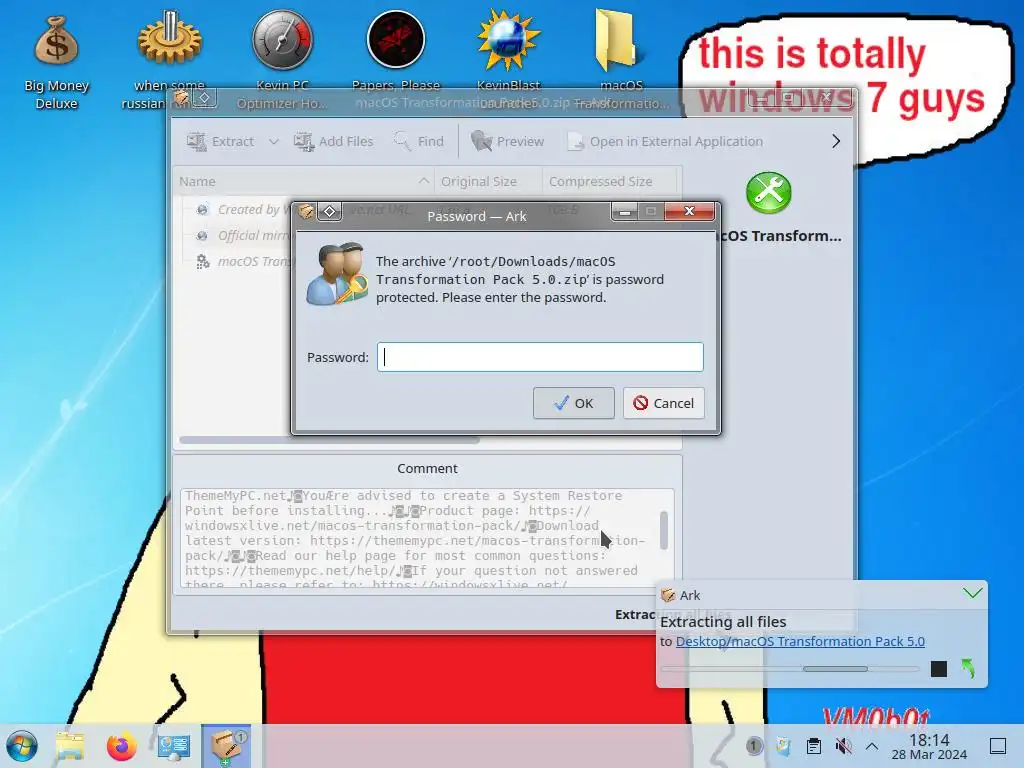Viewport: 1024px width, 768px height.
Task: Open the Desktop/macOS Transformation Pack 5.0 link
Action: tap(800, 641)
